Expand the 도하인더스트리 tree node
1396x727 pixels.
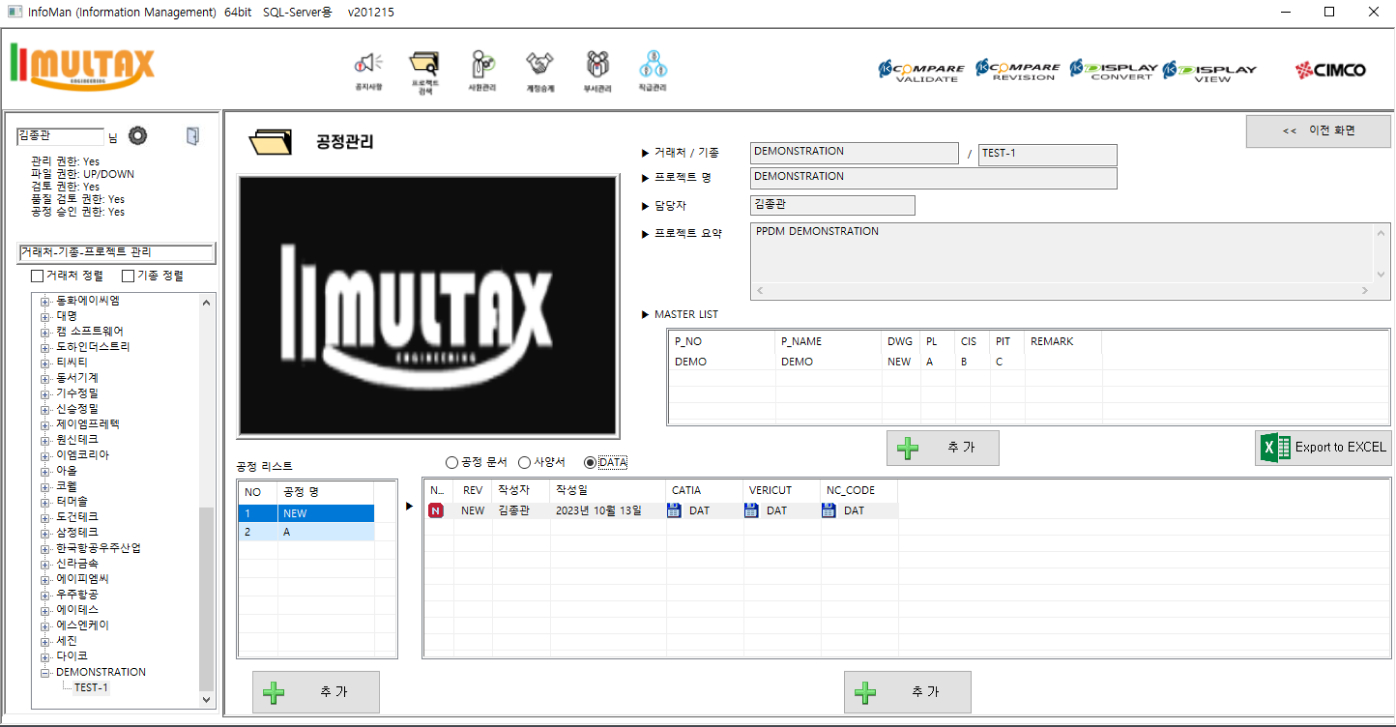click(45, 347)
